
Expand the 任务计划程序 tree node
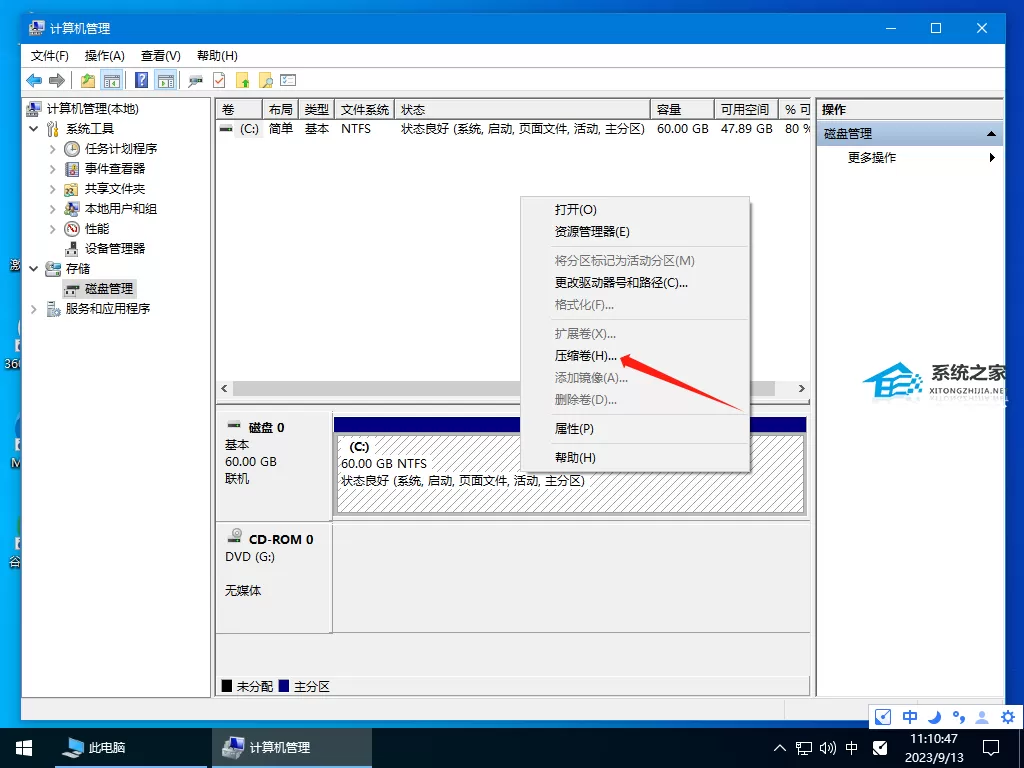tap(52, 149)
